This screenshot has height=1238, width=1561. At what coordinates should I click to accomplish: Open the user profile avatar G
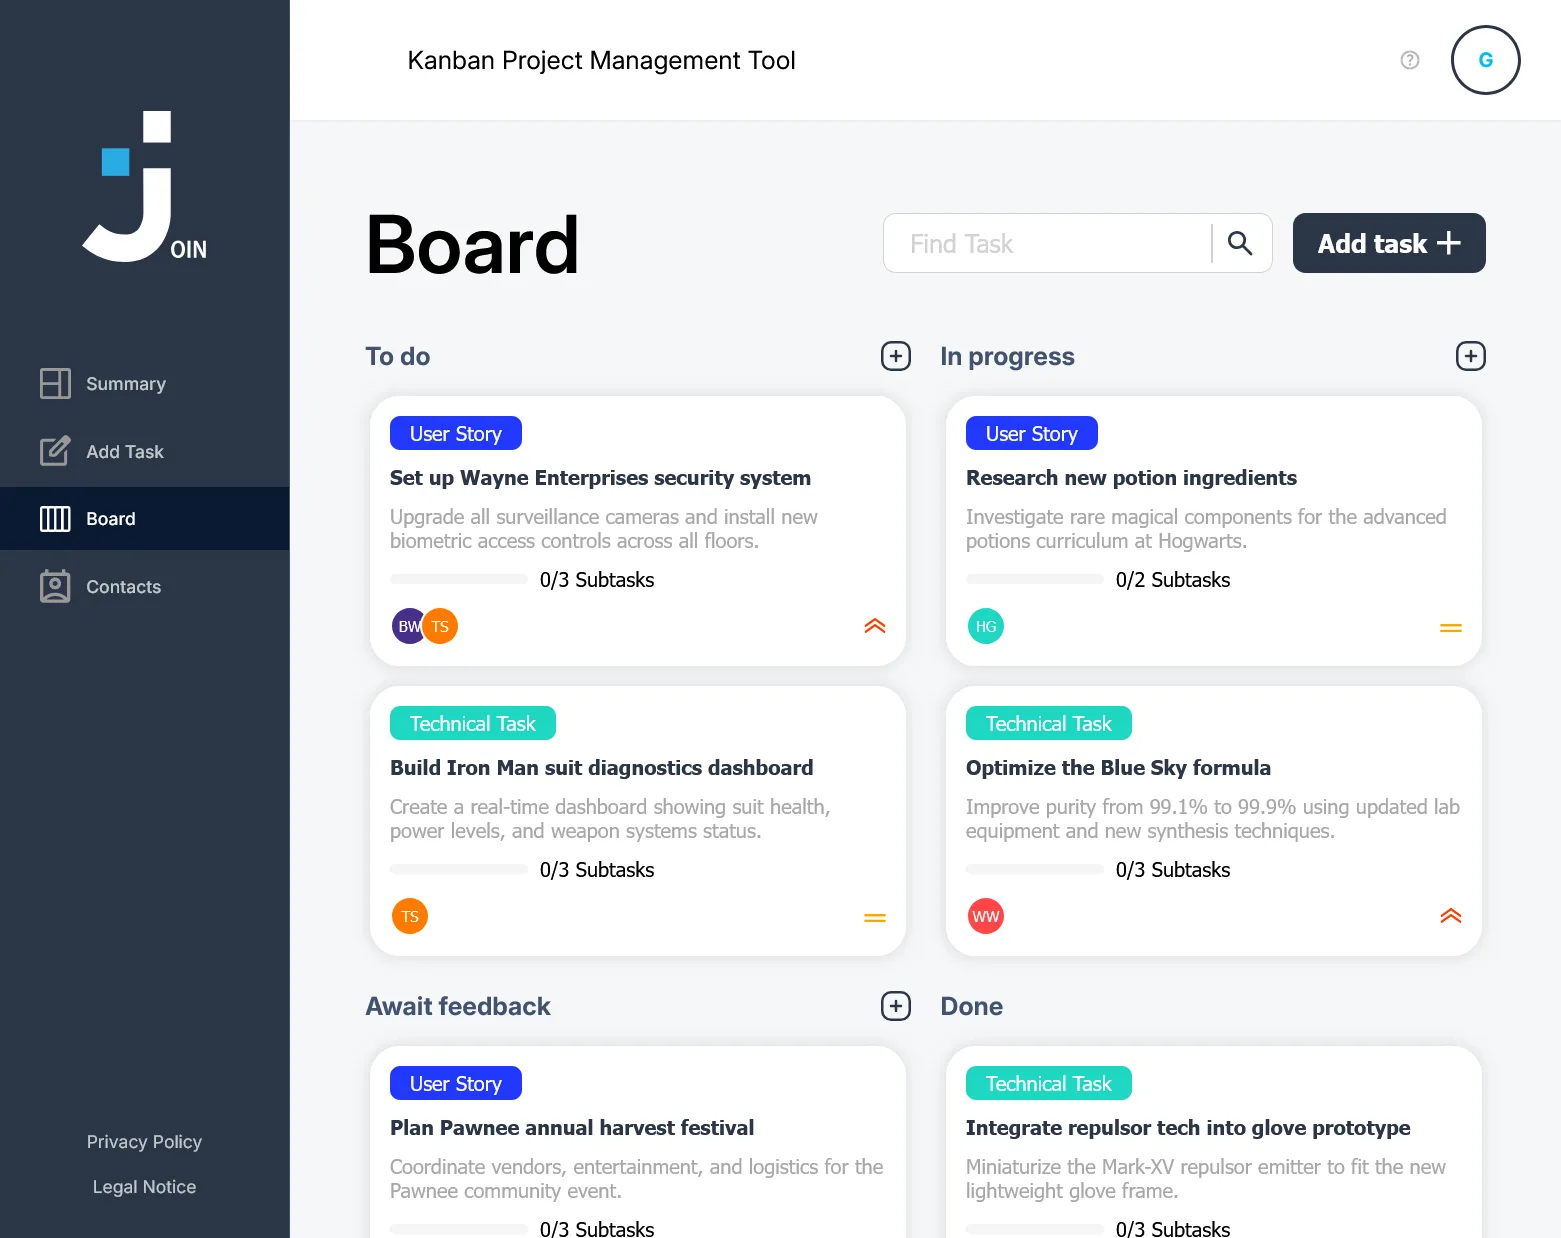click(x=1485, y=60)
